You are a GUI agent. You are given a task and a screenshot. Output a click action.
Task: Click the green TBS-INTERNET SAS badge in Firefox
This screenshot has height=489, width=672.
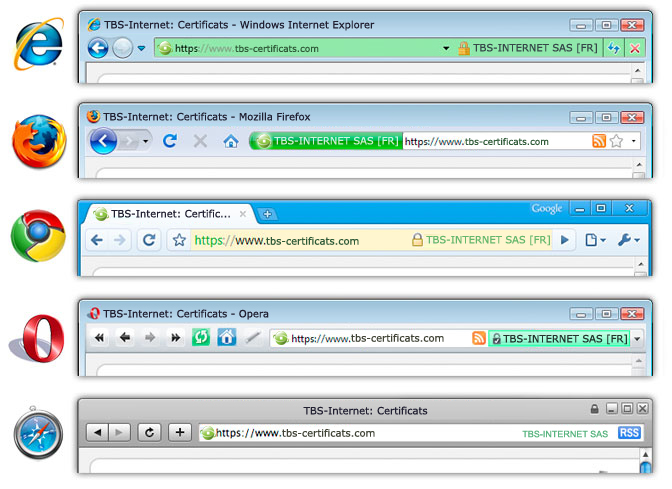coord(327,141)
